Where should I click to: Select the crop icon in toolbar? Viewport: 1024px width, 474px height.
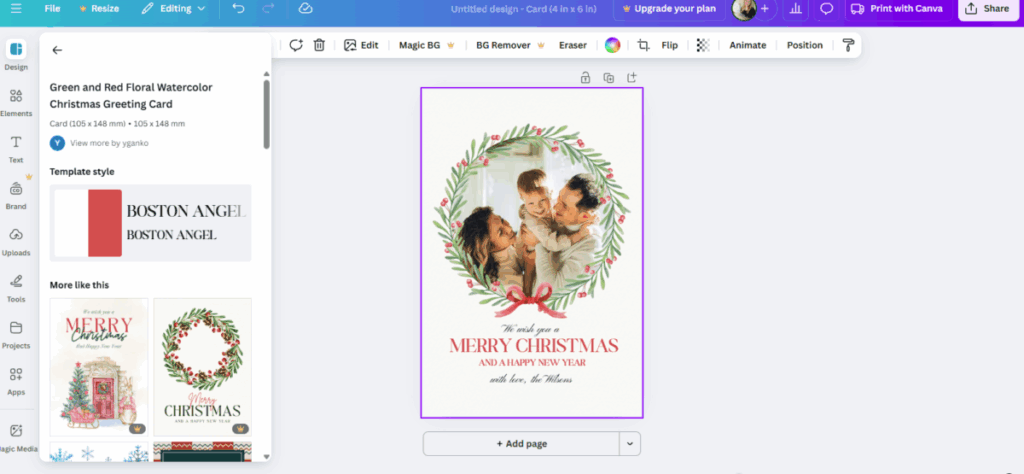(x=643, y=45)
